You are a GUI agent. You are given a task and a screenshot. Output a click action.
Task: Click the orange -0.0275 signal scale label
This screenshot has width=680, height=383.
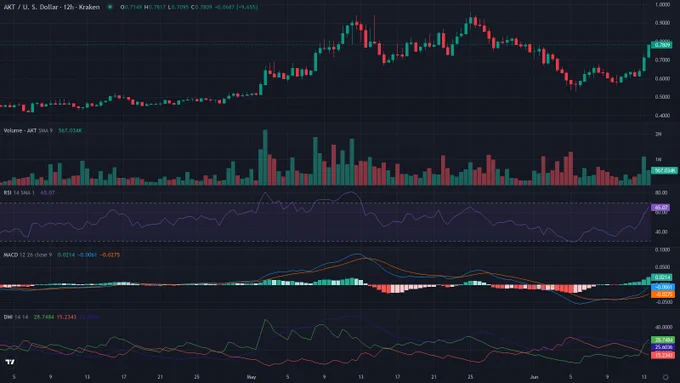[663, 295]
